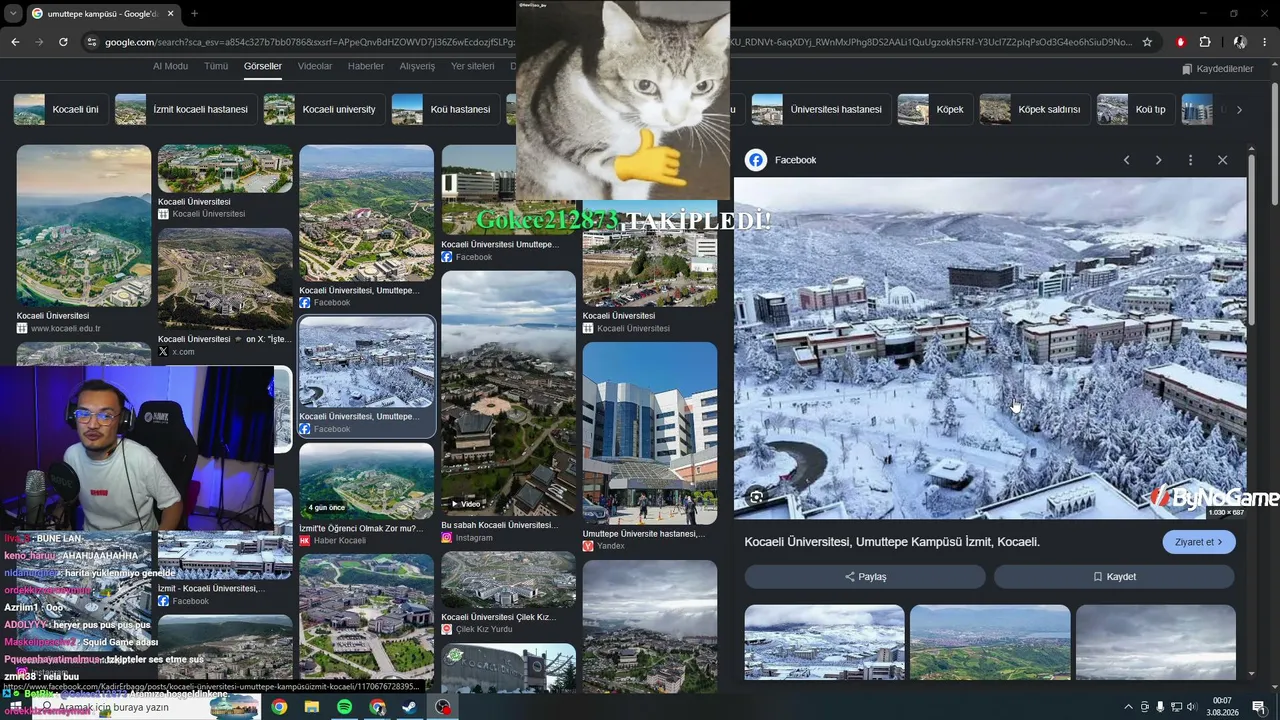Open the Alışveriş tab

click(x=417, y=66)
